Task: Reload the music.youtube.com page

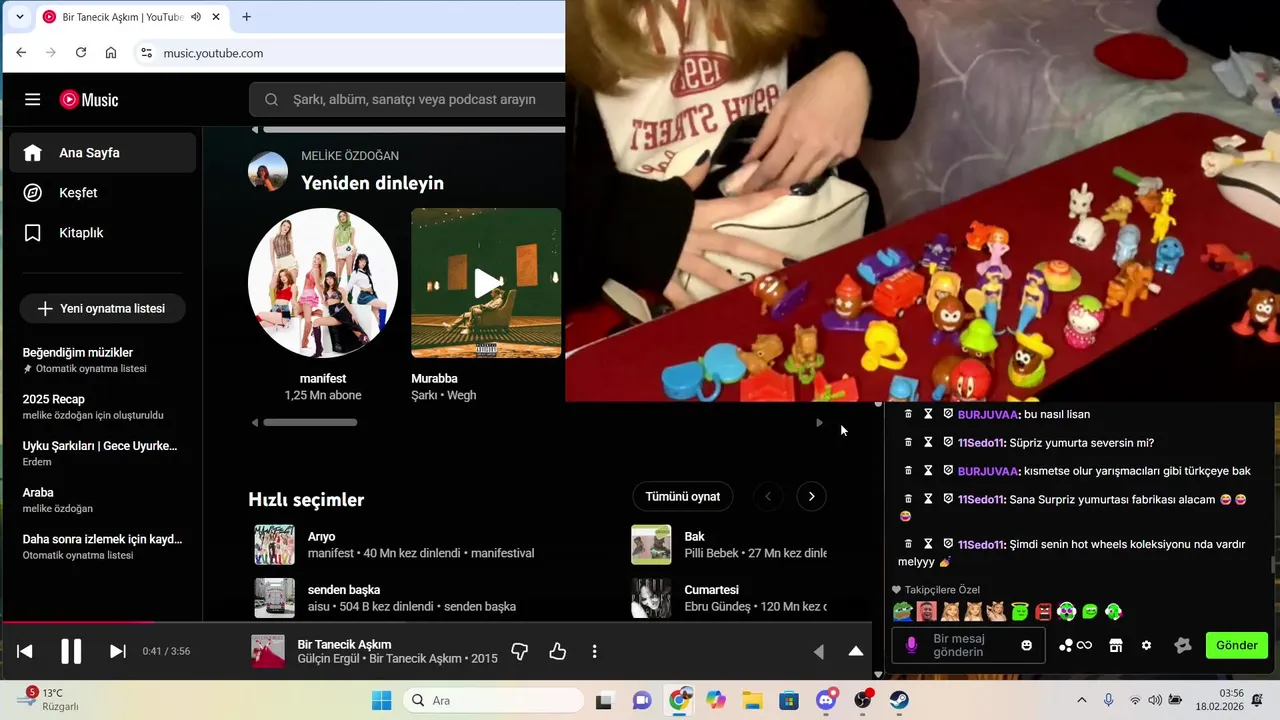Action: tap(81, 53)
